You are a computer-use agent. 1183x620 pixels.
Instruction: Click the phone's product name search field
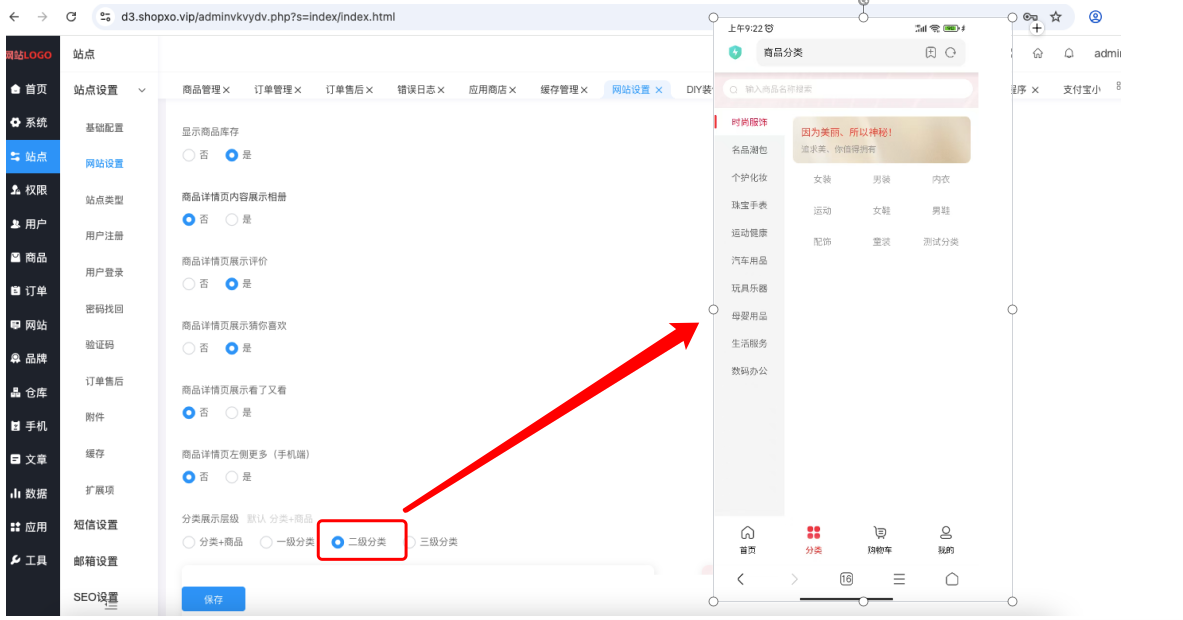point(847,90)
